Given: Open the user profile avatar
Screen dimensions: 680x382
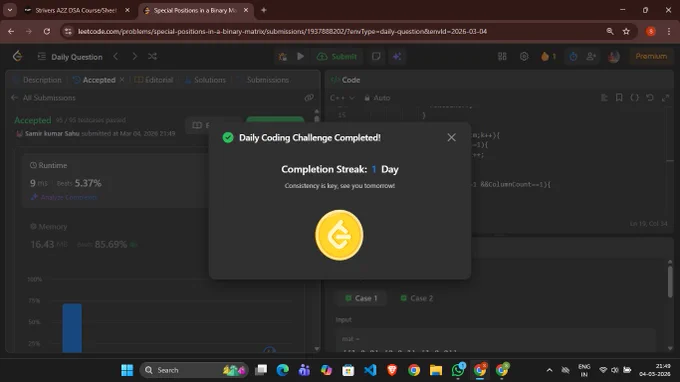Looking at the screenshot, I should pyautogui.click(x=613, y=56).
